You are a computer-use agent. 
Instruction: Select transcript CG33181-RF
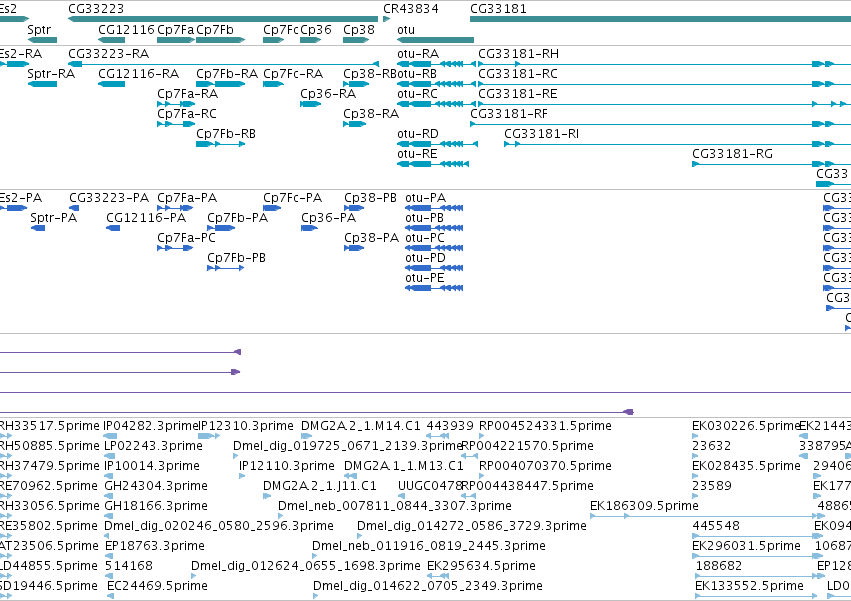[x=661, y=124]
